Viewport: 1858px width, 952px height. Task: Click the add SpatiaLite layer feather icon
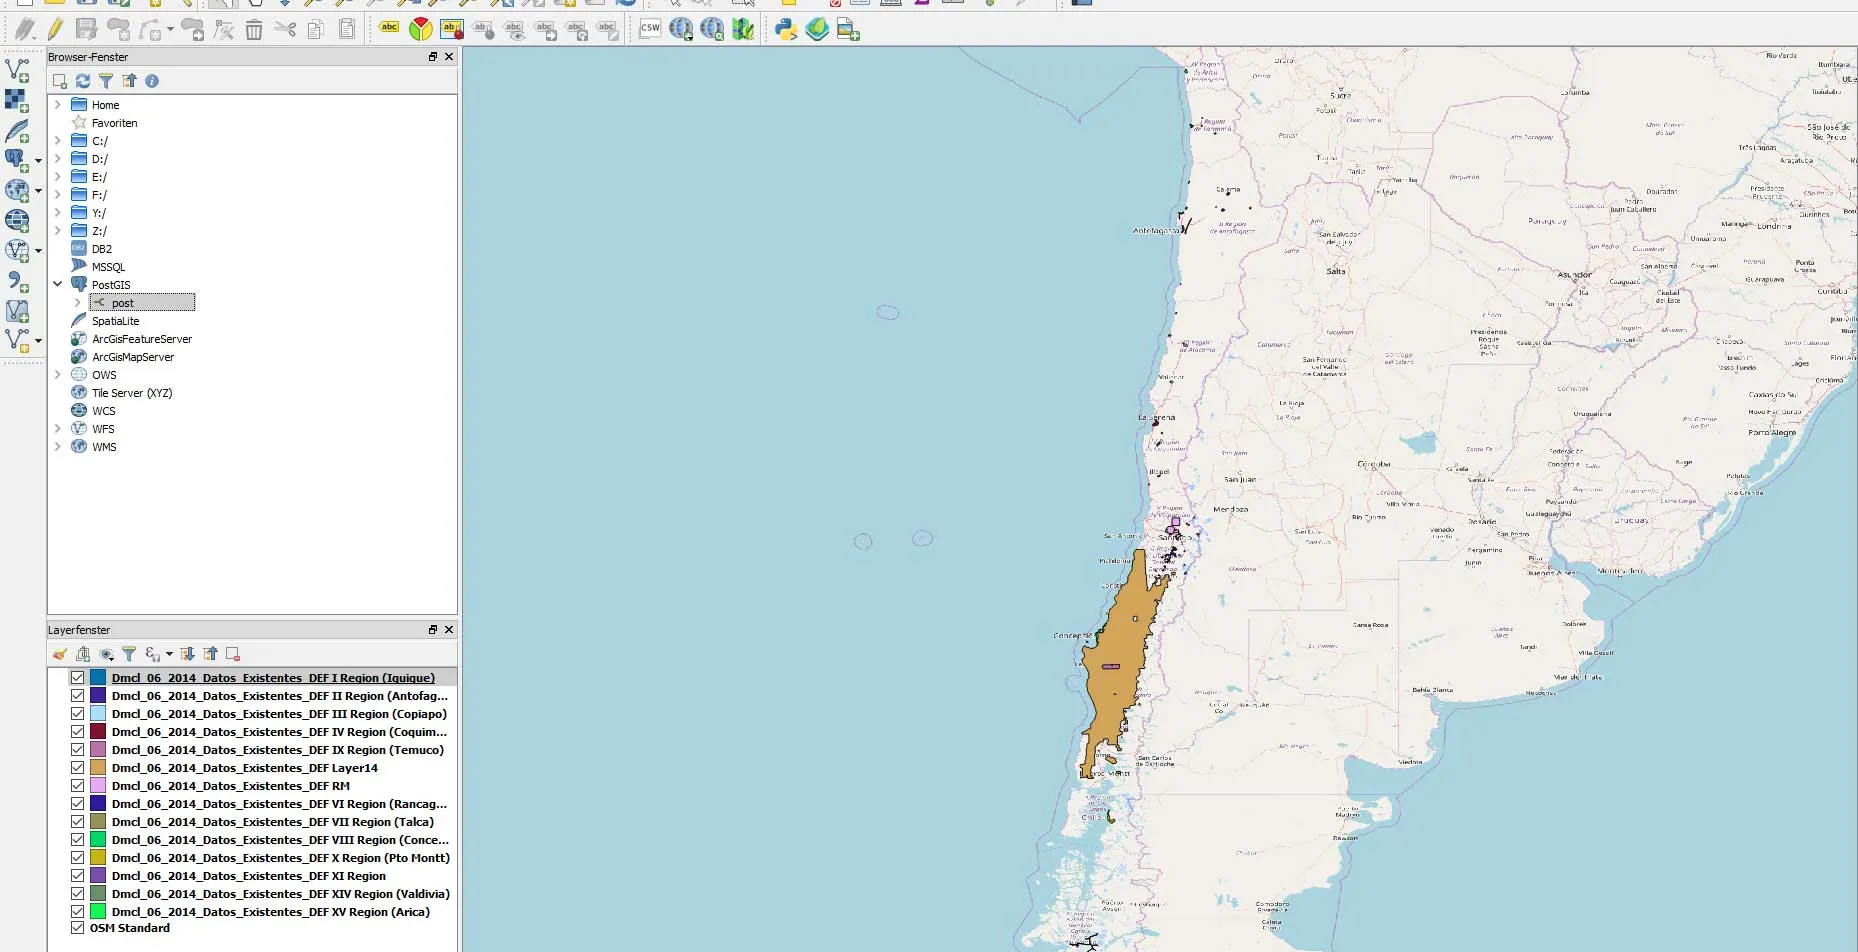(17, 131)
